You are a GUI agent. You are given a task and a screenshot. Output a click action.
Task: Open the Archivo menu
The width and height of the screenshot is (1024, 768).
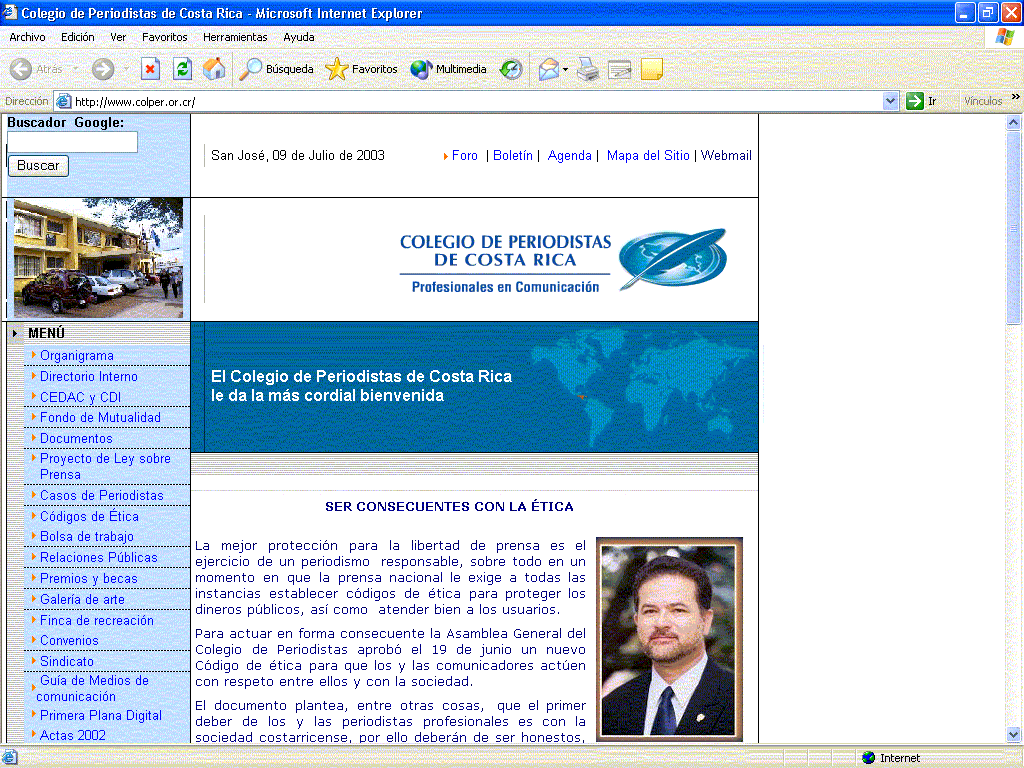(27, 37)
